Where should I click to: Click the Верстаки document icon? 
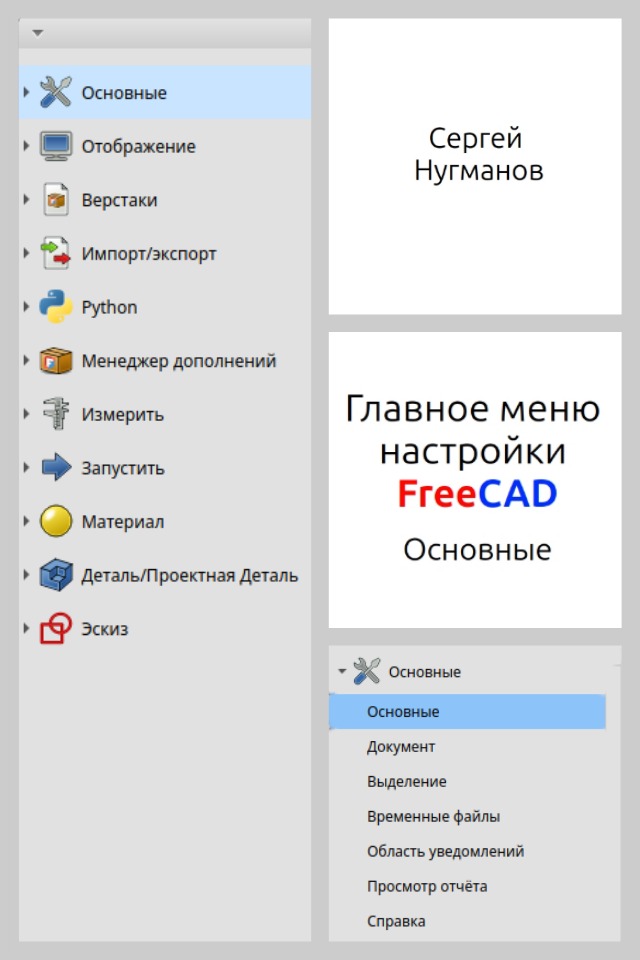pos(56,200)
